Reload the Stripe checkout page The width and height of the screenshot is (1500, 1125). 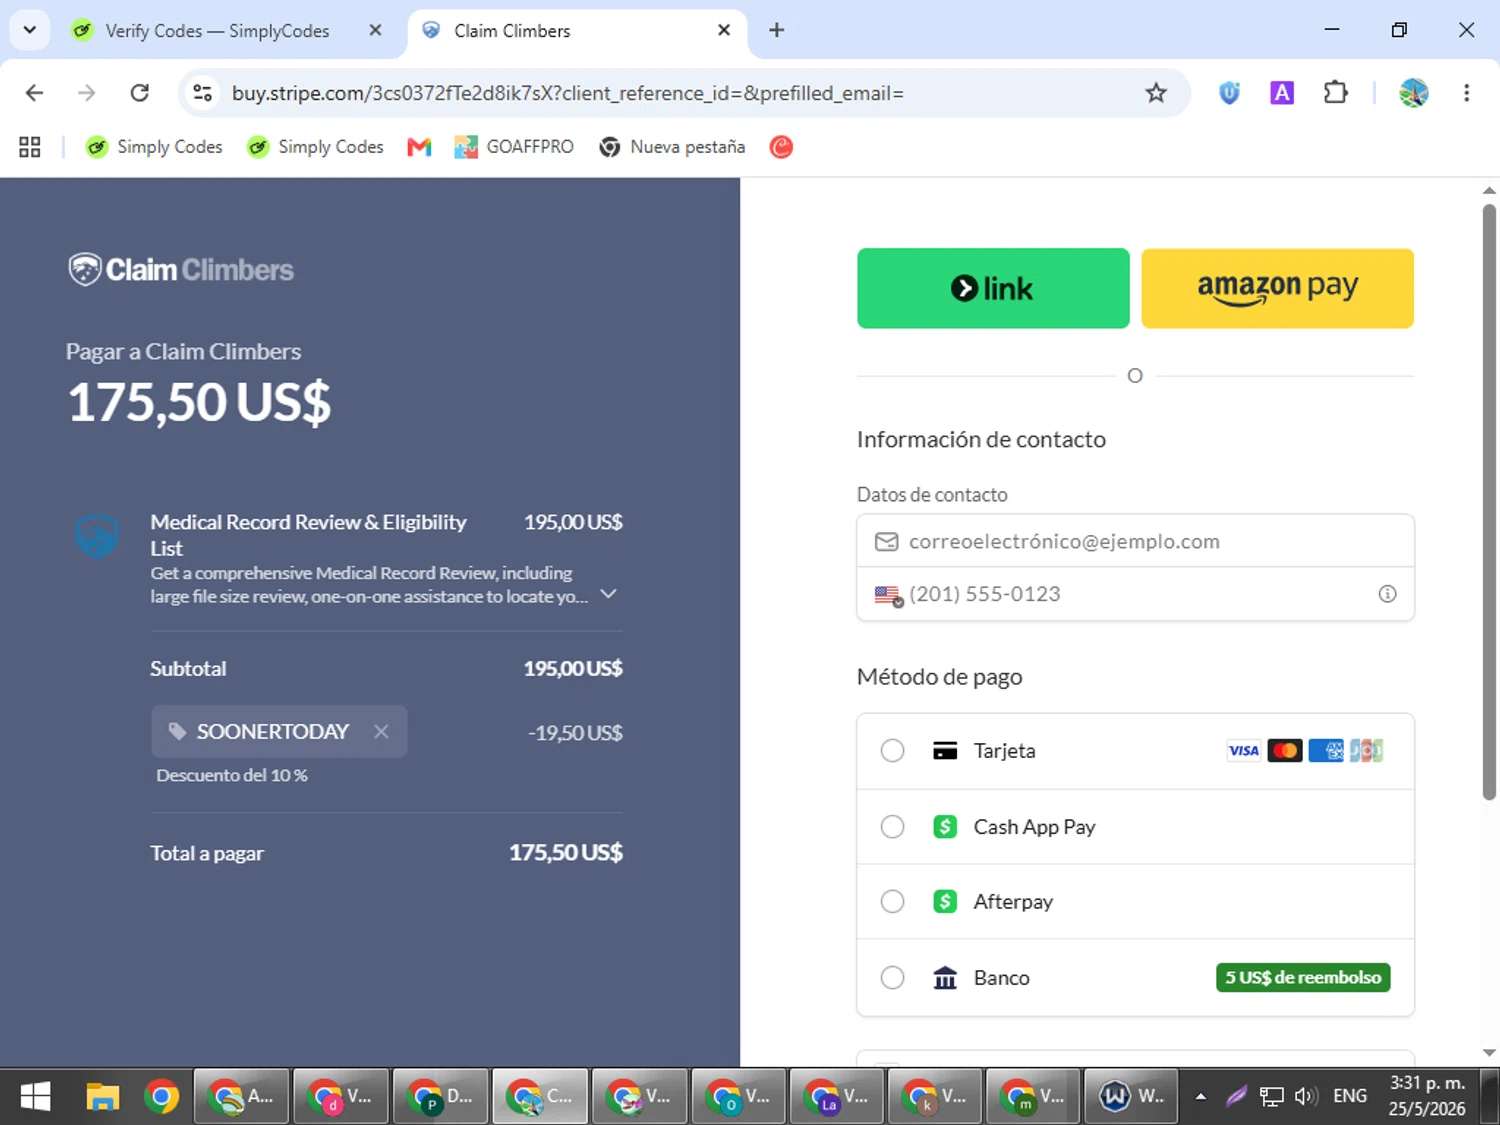(x=140, y=93)
